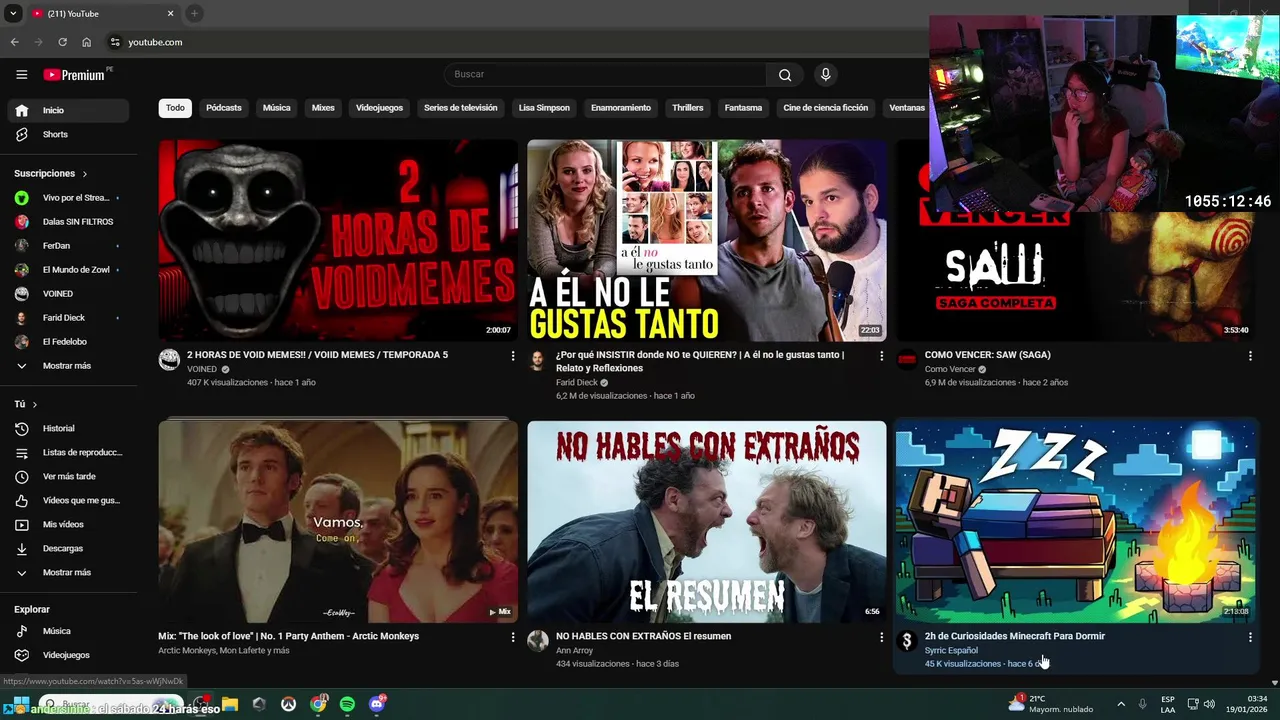
Task: Open the YouTube hamburger guide menu
Action: [x=21, y=74]
